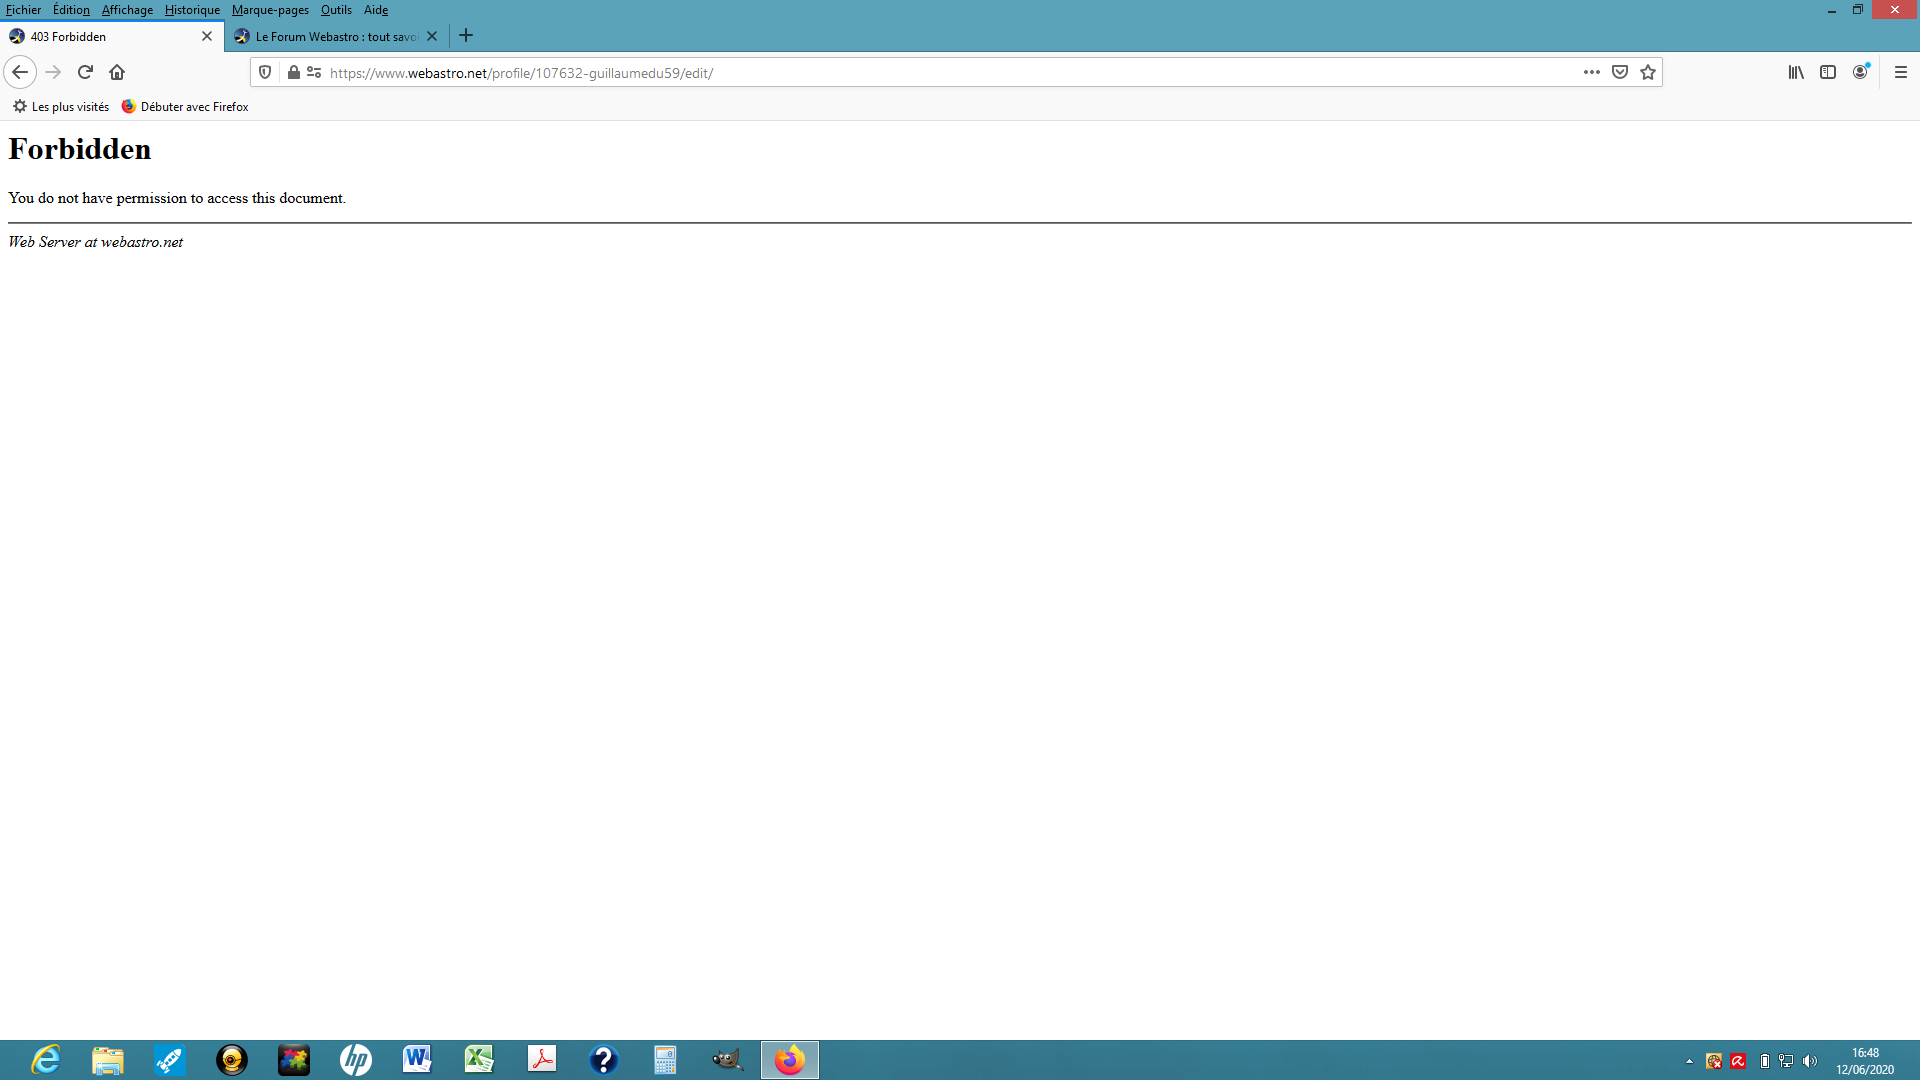Open the Les plus visités bookmark folder

[x=60, y=107]
